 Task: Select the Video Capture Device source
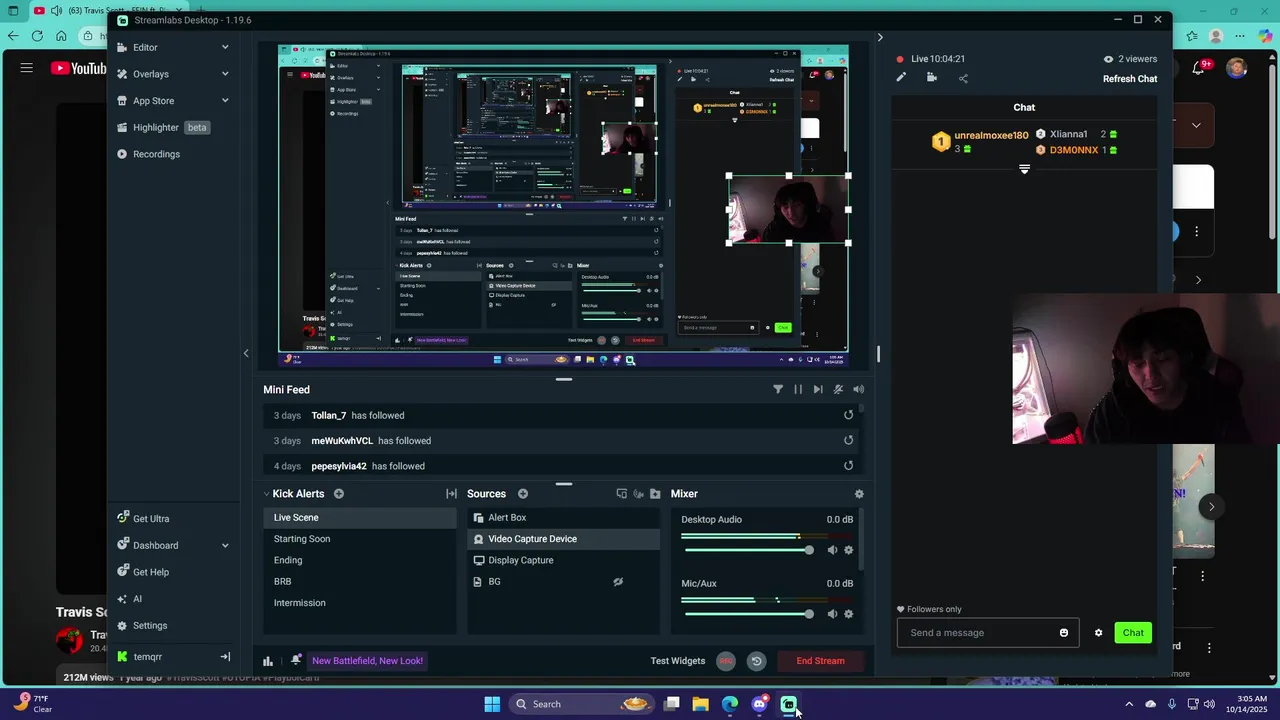tap(563, 539)
